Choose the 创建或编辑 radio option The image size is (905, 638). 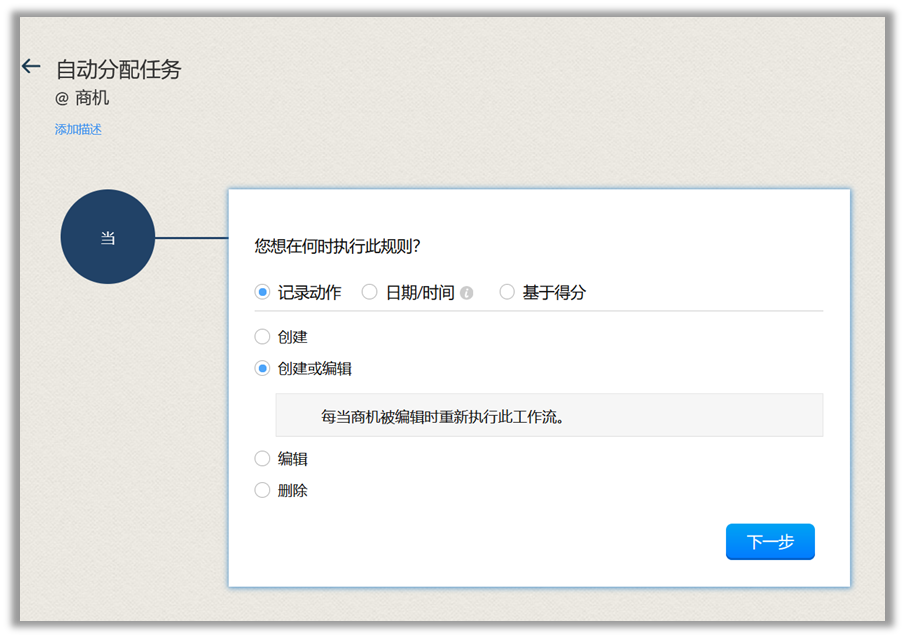(263, 368)
